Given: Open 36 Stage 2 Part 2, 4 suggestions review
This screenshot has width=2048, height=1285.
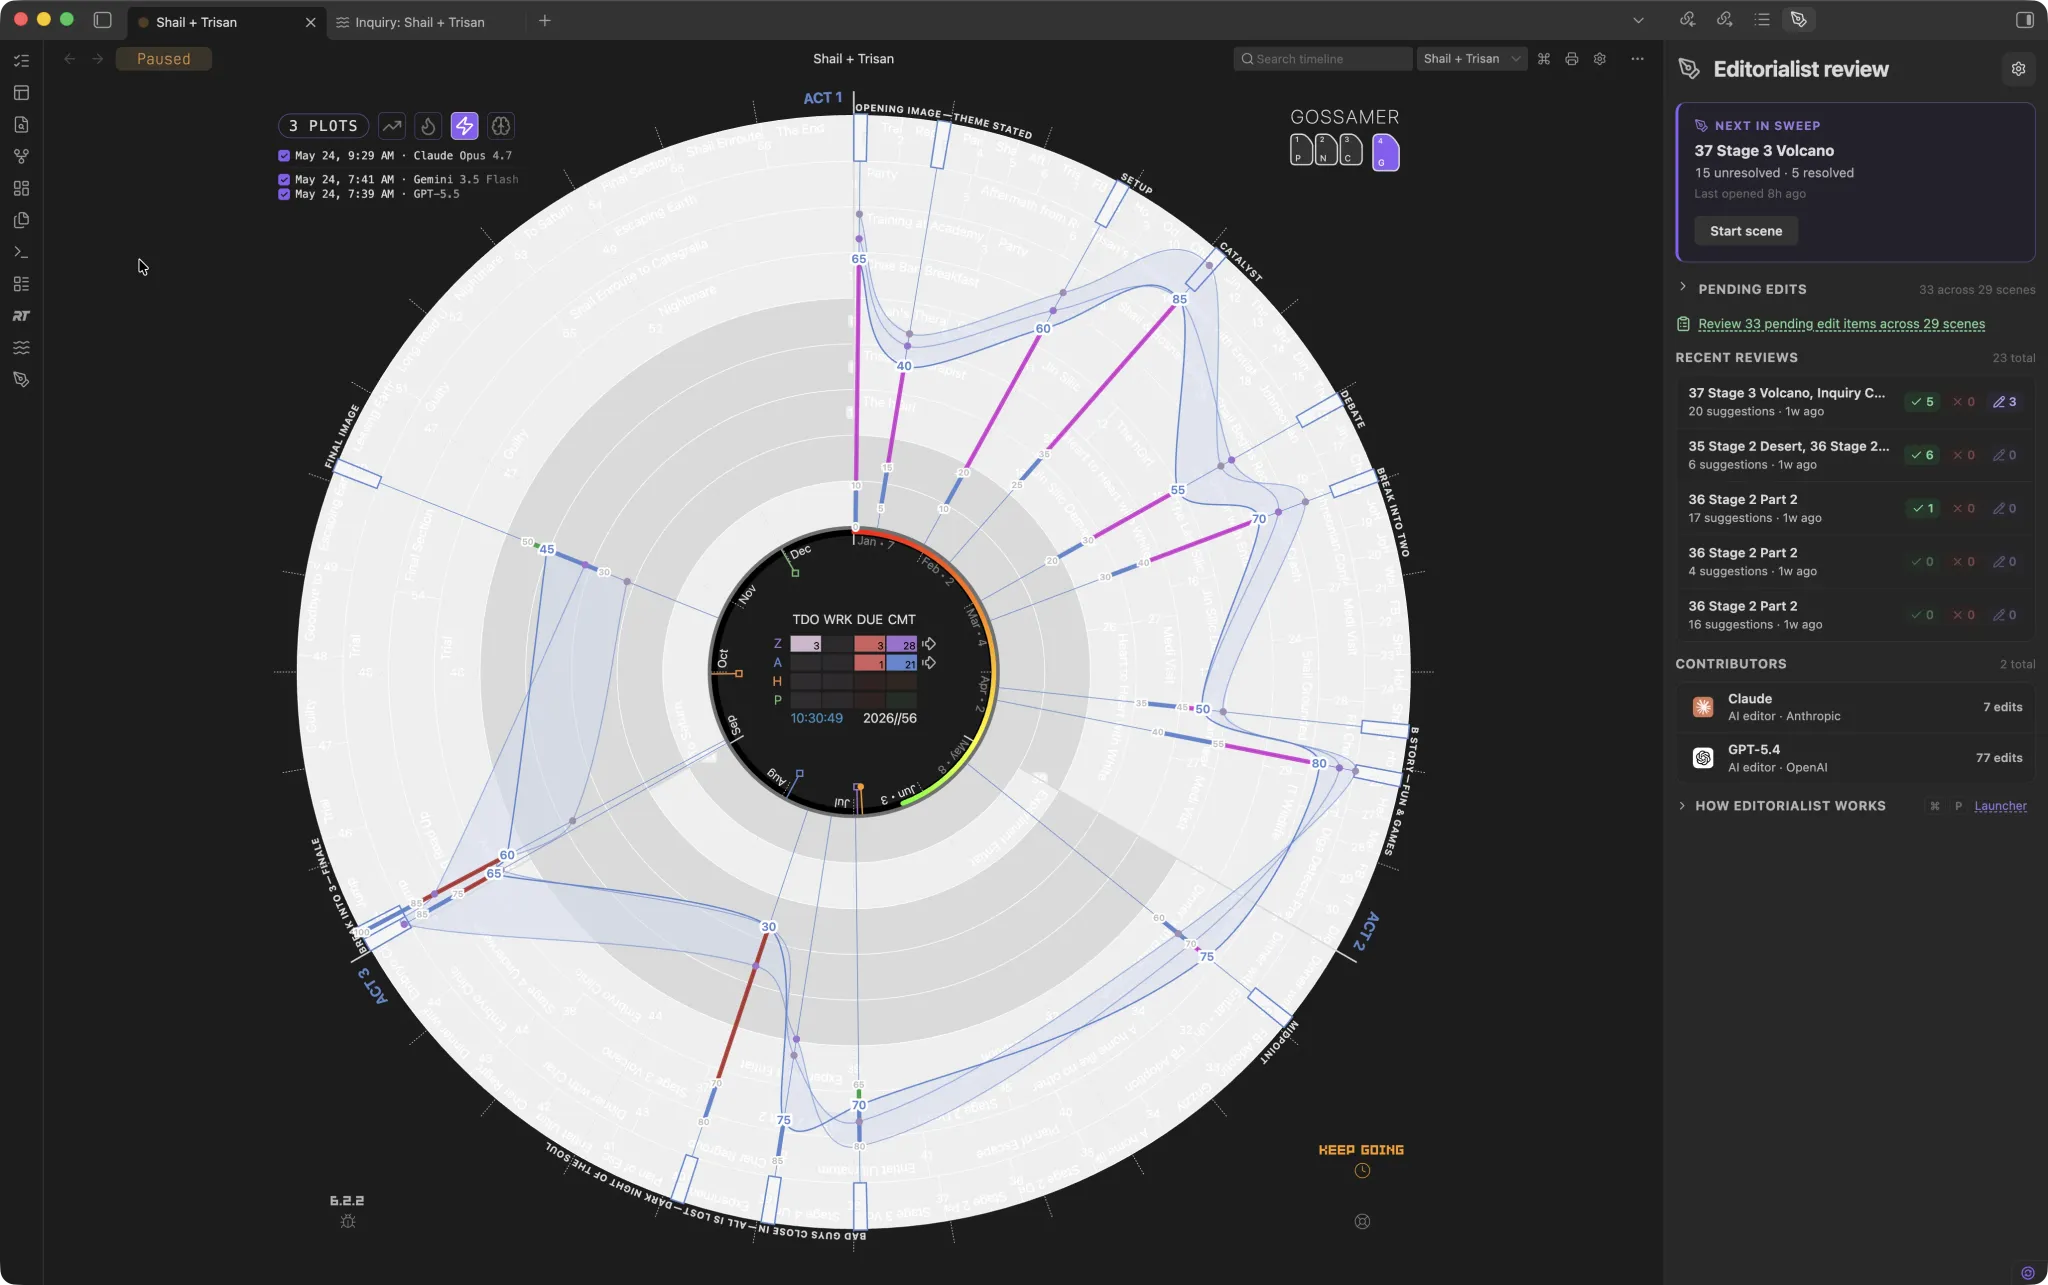Looking at the screenshot, I should pyautogui.click(x=1855, y=561).
